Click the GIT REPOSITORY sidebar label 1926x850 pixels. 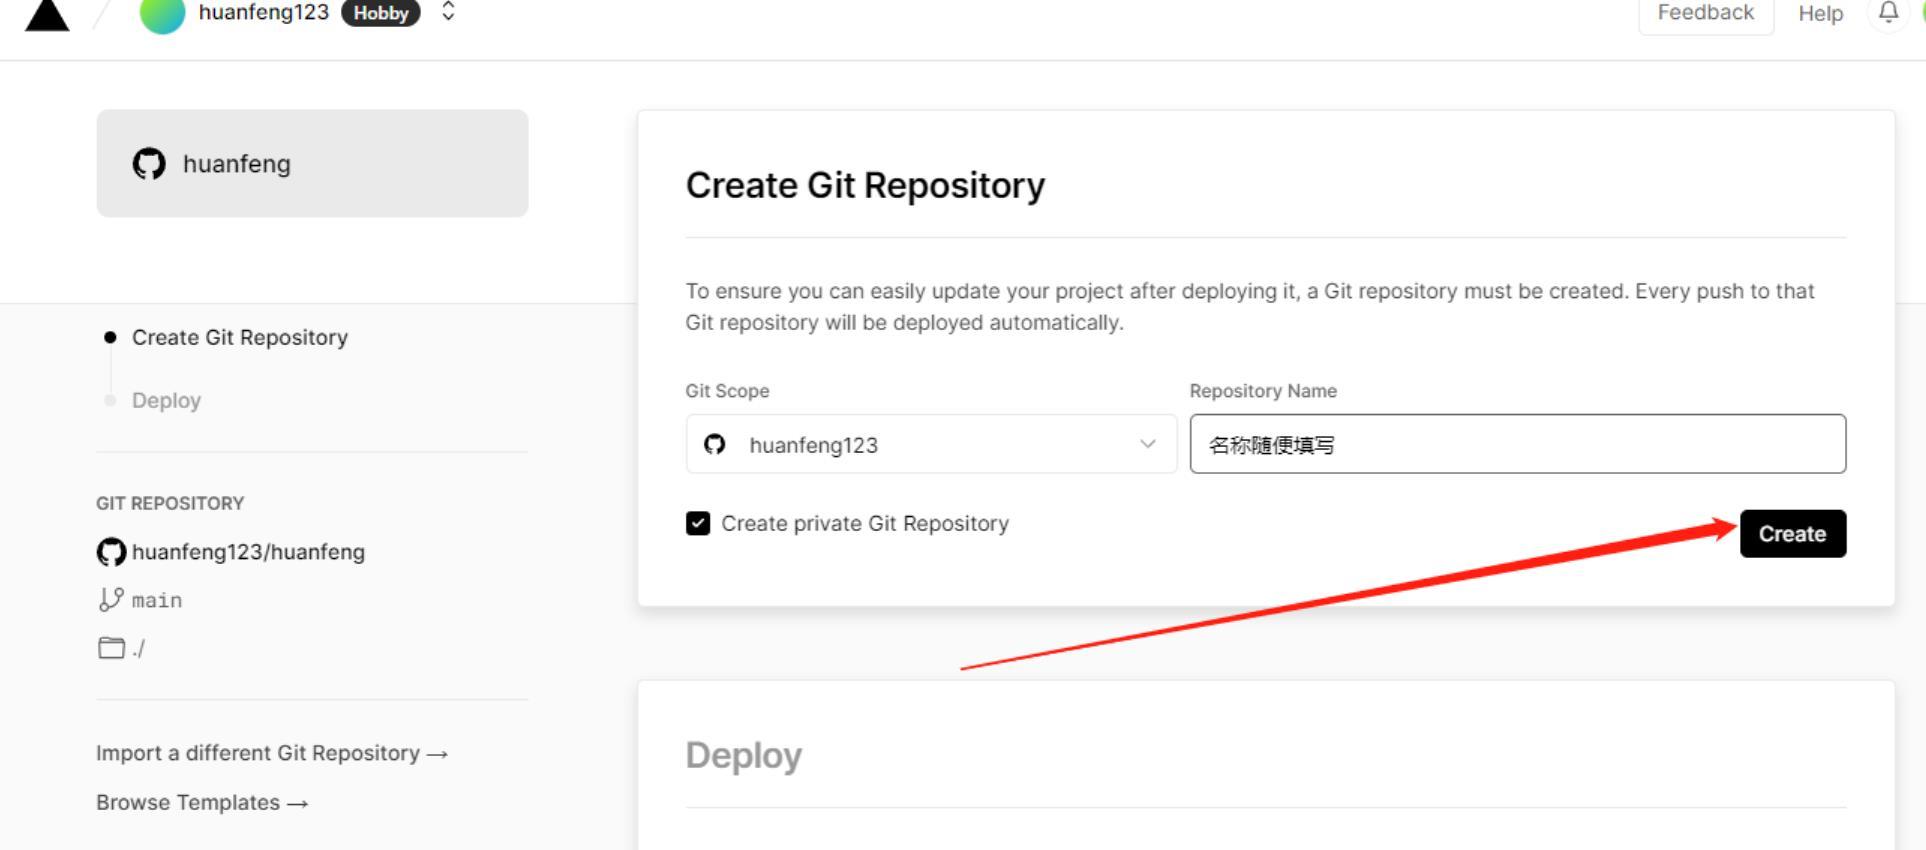point(170,503)
